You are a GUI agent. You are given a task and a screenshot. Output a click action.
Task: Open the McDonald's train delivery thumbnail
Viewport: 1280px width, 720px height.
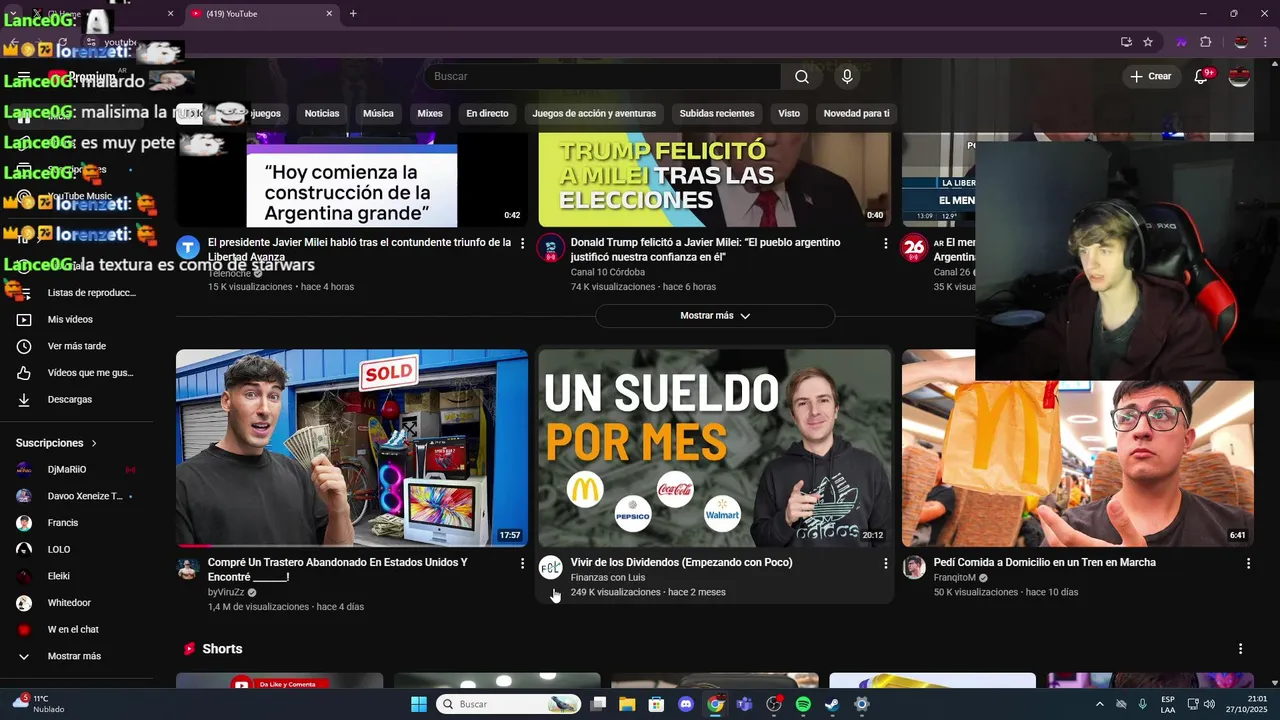tap(1078, 464)
